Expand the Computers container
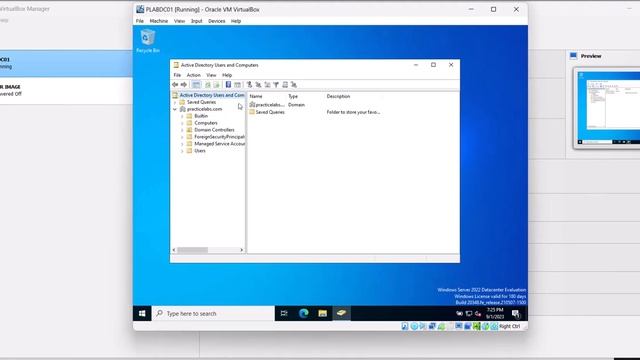Image resolution: width=640 pixels, height=360 pixels. coord(182,123)
